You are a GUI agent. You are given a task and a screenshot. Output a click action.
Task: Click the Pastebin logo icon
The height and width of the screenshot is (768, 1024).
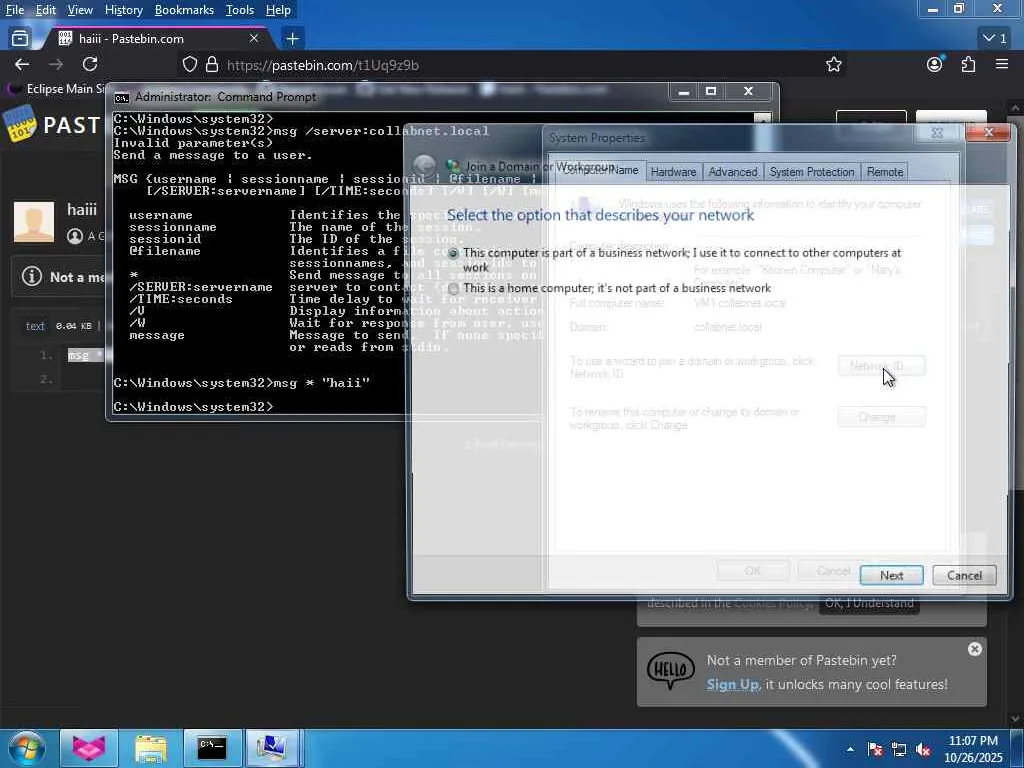(20, 124)
